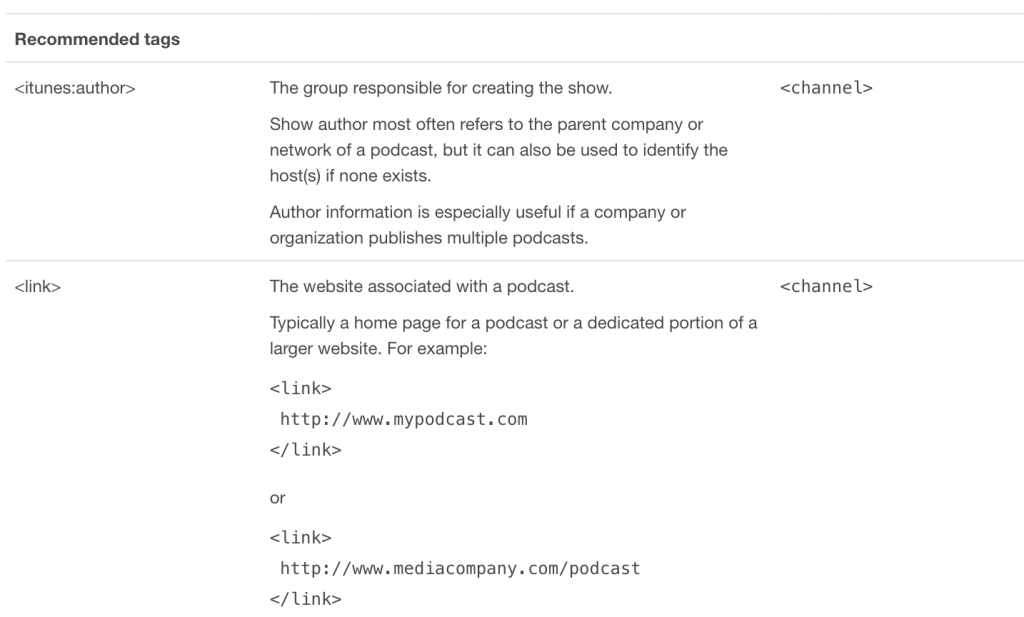Image resolution: width=1024 pixels, height=617 pixels.
Task: Select the <link> tag name in left column
Action: tap(38, 287)
